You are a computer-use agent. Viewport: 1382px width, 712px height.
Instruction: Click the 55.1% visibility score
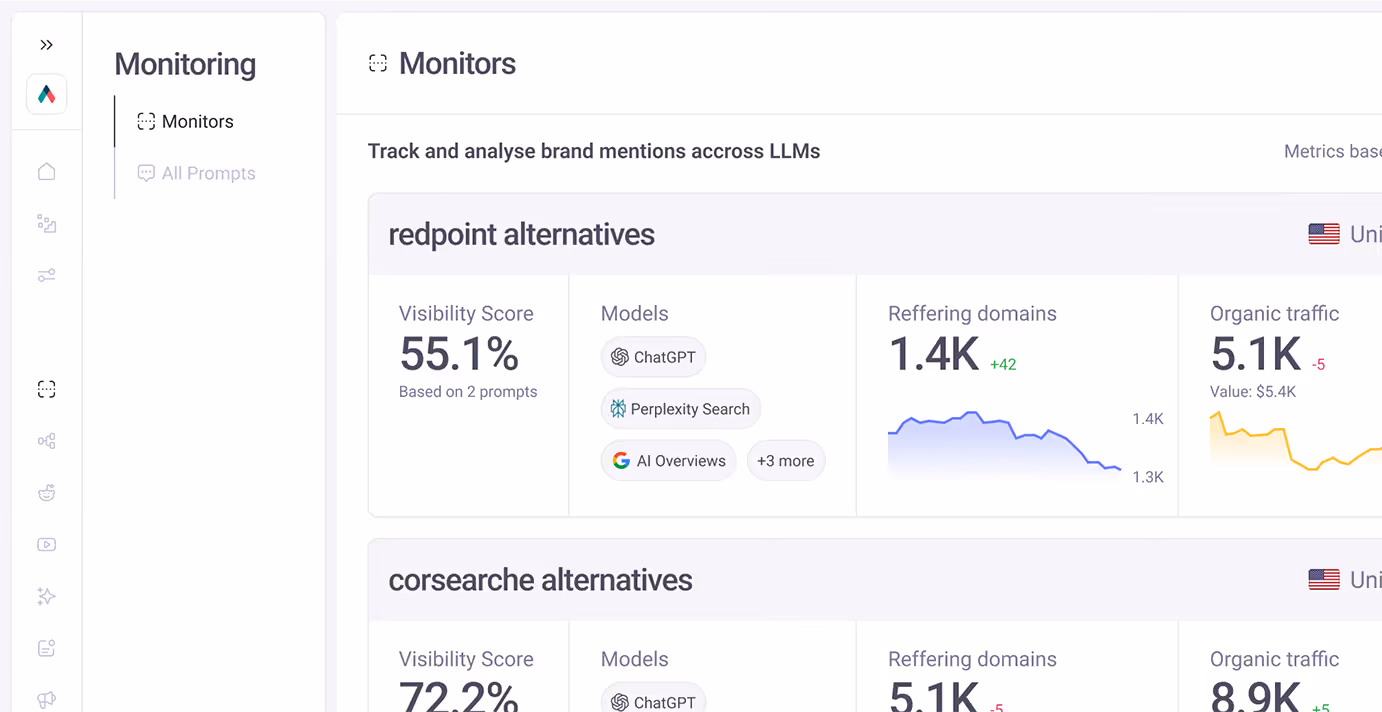click(459, 353)
